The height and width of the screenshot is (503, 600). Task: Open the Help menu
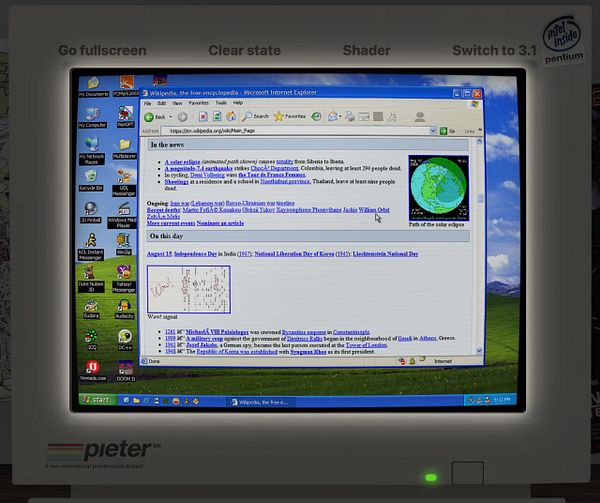238,103
